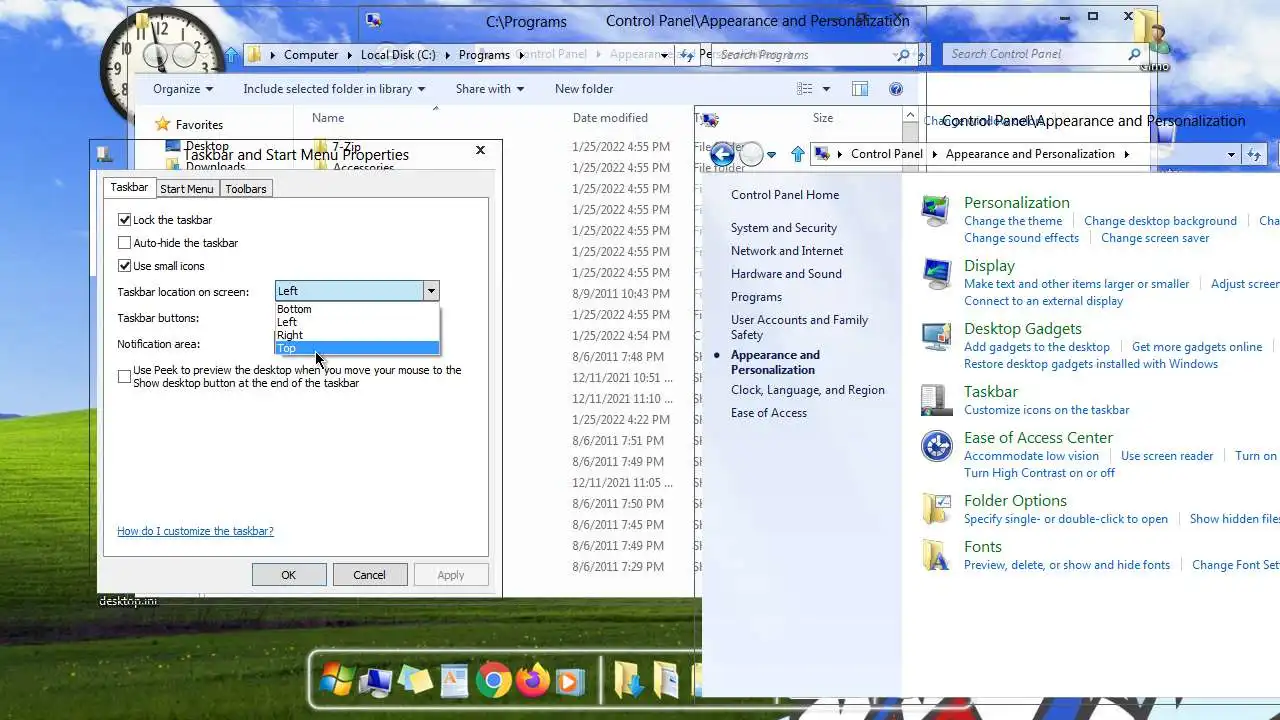The width and height of the screenshot is (1280, 720).
Task: Open Customize icons on the taskbar link
Action: point(1046,410)
